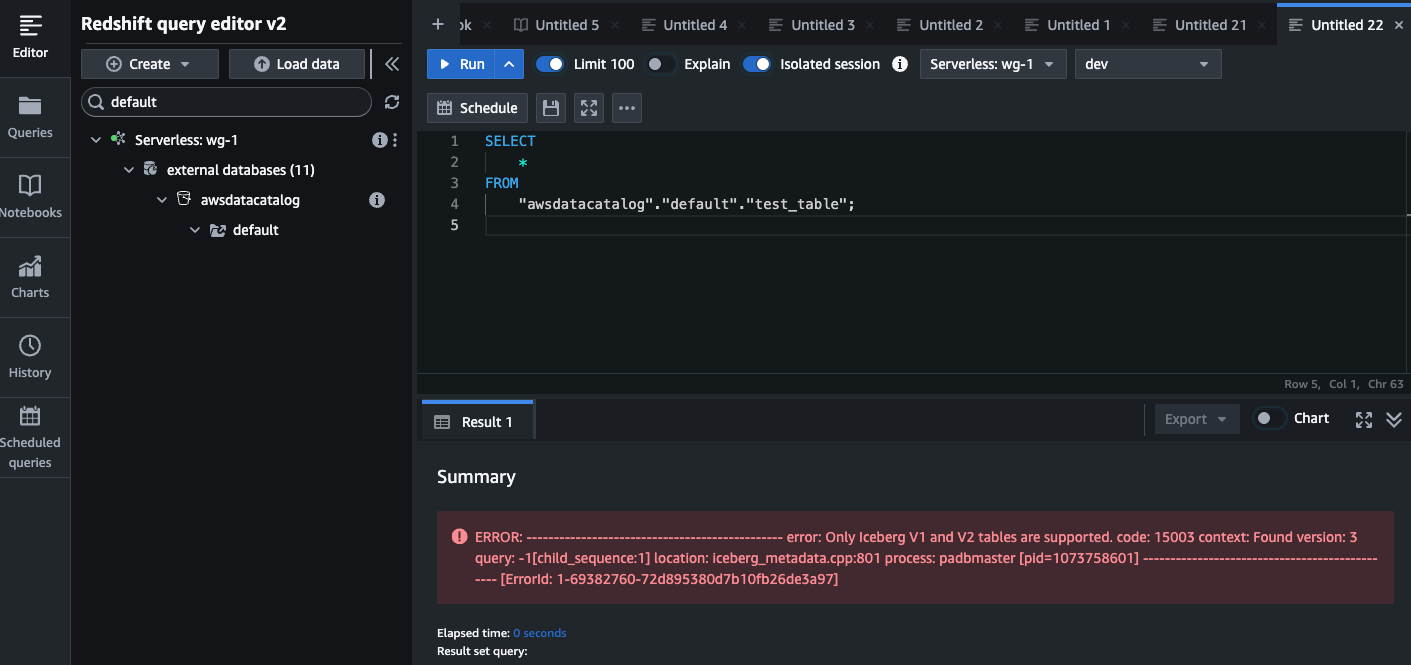Image resolution: width=1411 pixels, height=665 pixels.
Task: Click the Schedule button
Action: [478, 108]
